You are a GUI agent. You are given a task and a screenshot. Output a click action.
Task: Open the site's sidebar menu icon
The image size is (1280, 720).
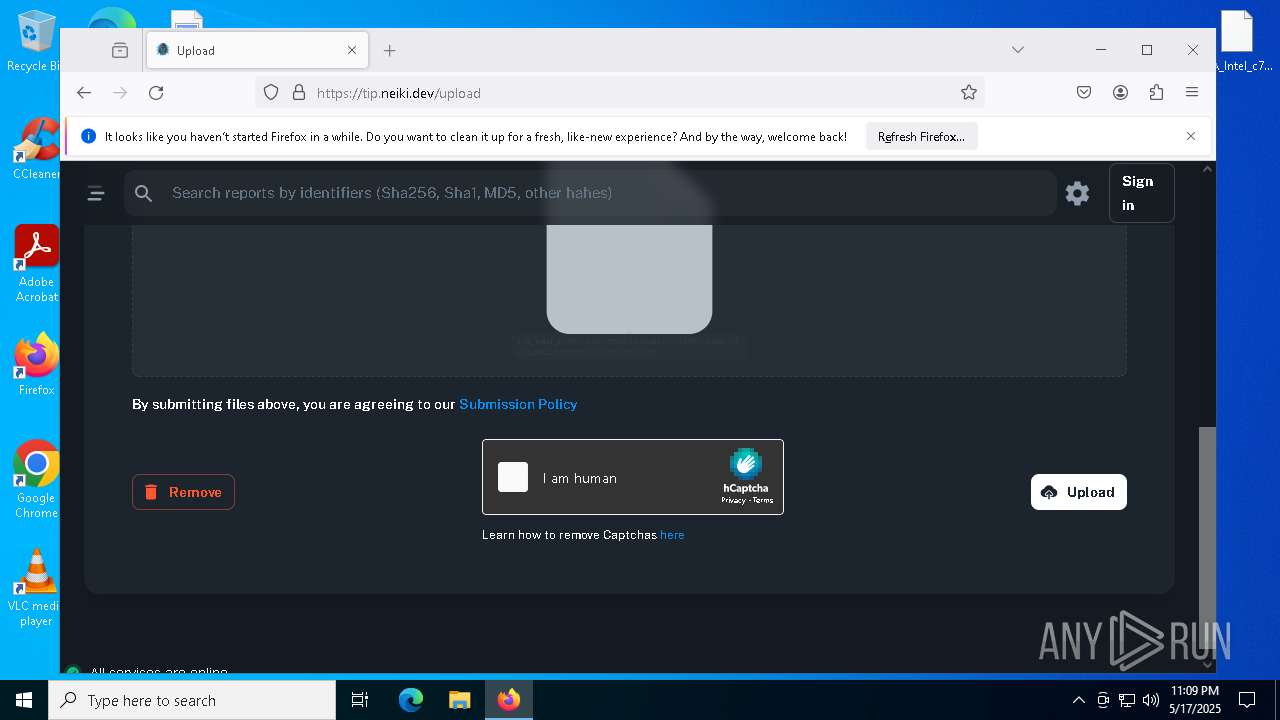pyautogui.click(x=96, y=193)
